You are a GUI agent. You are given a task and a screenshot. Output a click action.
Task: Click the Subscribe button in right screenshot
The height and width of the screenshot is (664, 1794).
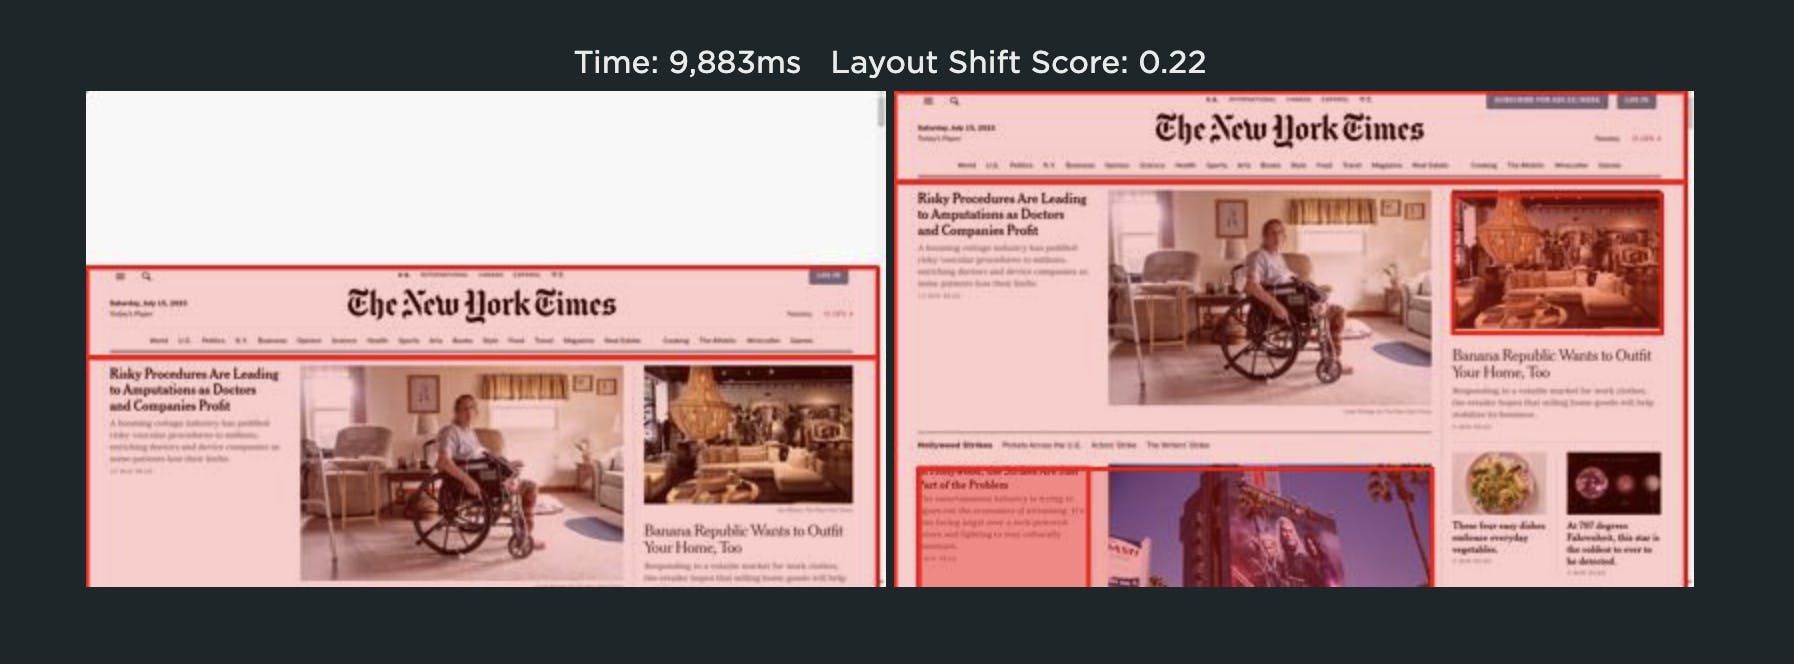tap(1547, 100)
